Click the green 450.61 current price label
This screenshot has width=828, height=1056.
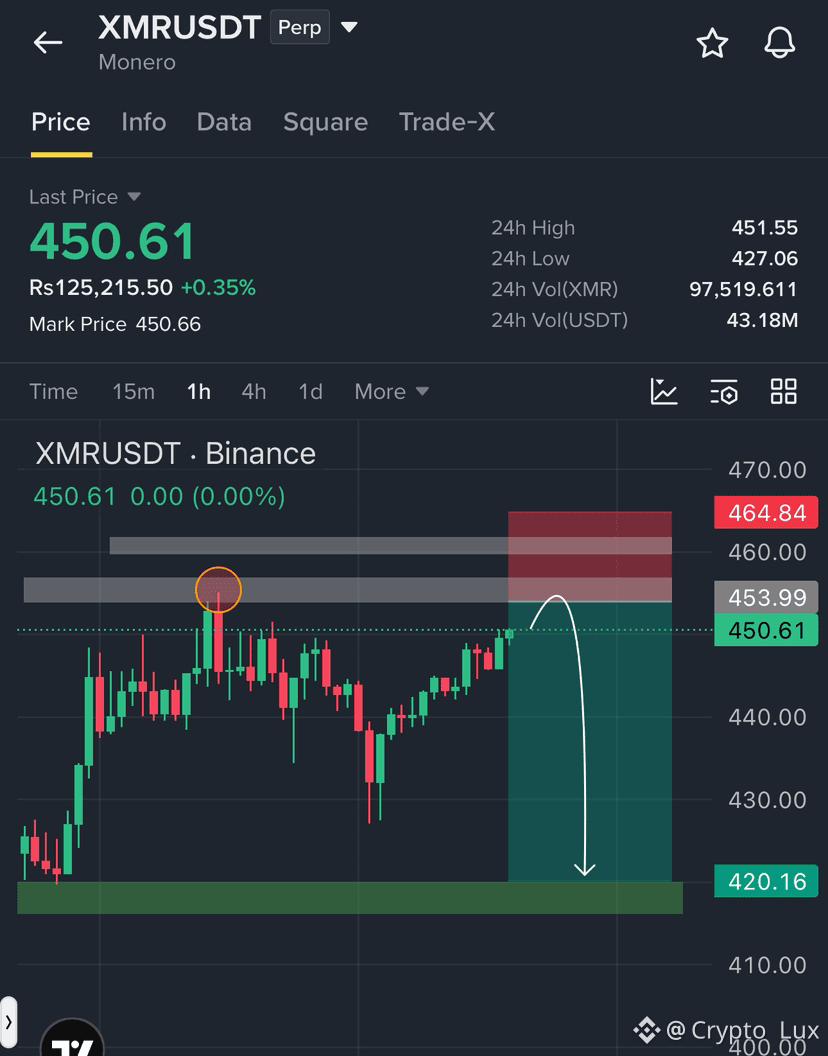pyautogui.click(x=766, y=630)
